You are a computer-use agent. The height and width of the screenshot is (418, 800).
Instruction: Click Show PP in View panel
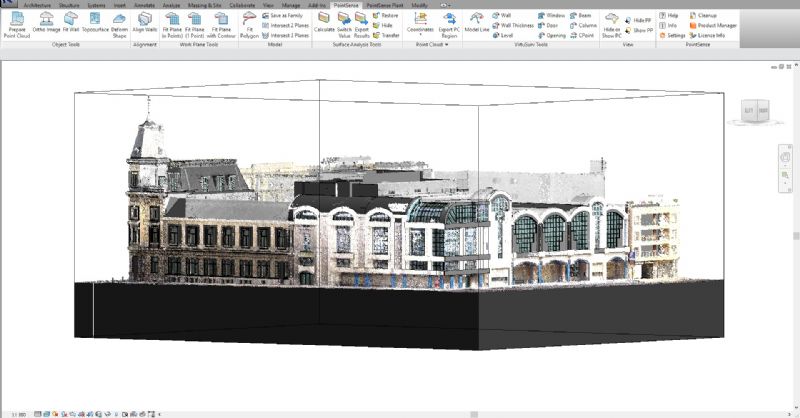(x=638, y=30)
